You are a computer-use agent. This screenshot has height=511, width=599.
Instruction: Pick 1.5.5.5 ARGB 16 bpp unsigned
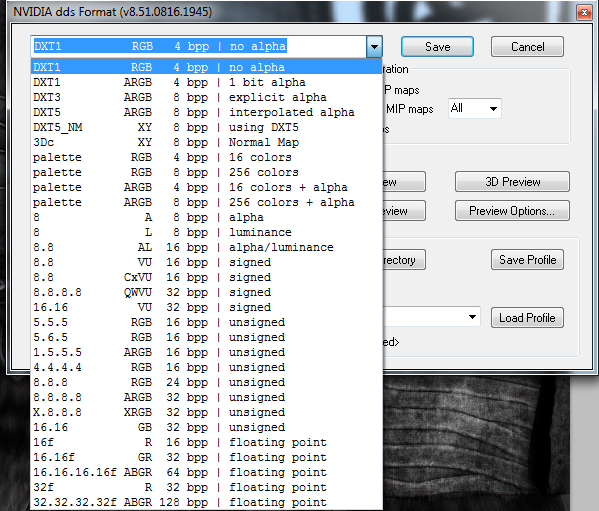tap(206, 352)
